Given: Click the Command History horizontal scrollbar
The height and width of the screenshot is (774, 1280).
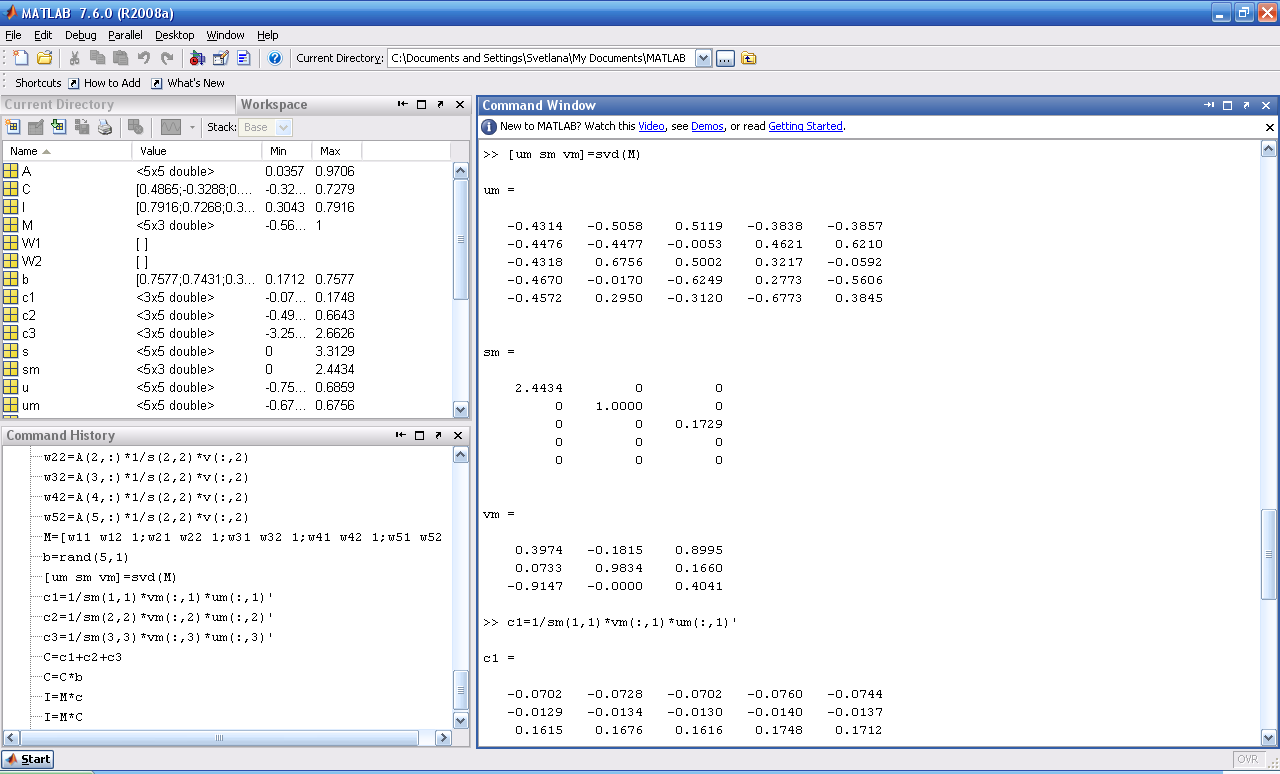Looking at the screenshot, I should pyautogui.click(x=220, y=738).
